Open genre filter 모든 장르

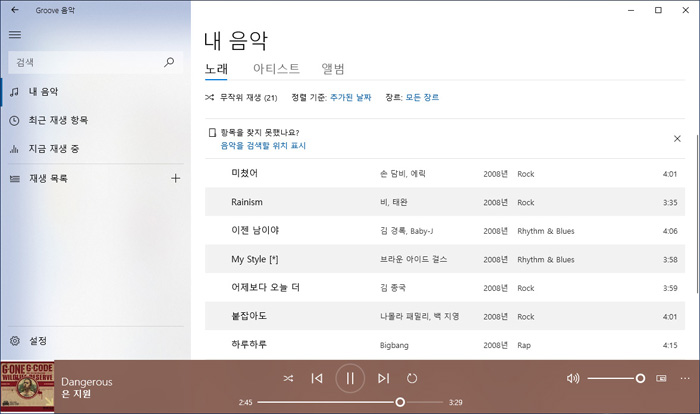coord(422,97)
